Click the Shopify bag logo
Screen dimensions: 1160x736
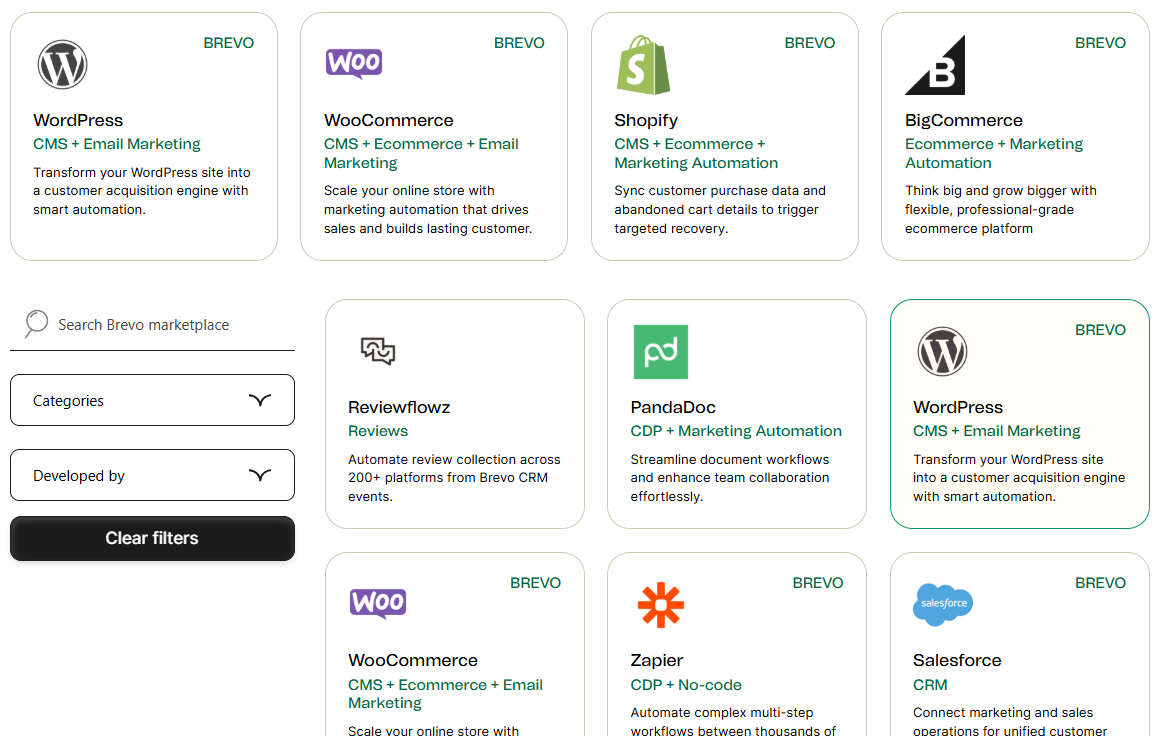[x=643, y=64]
